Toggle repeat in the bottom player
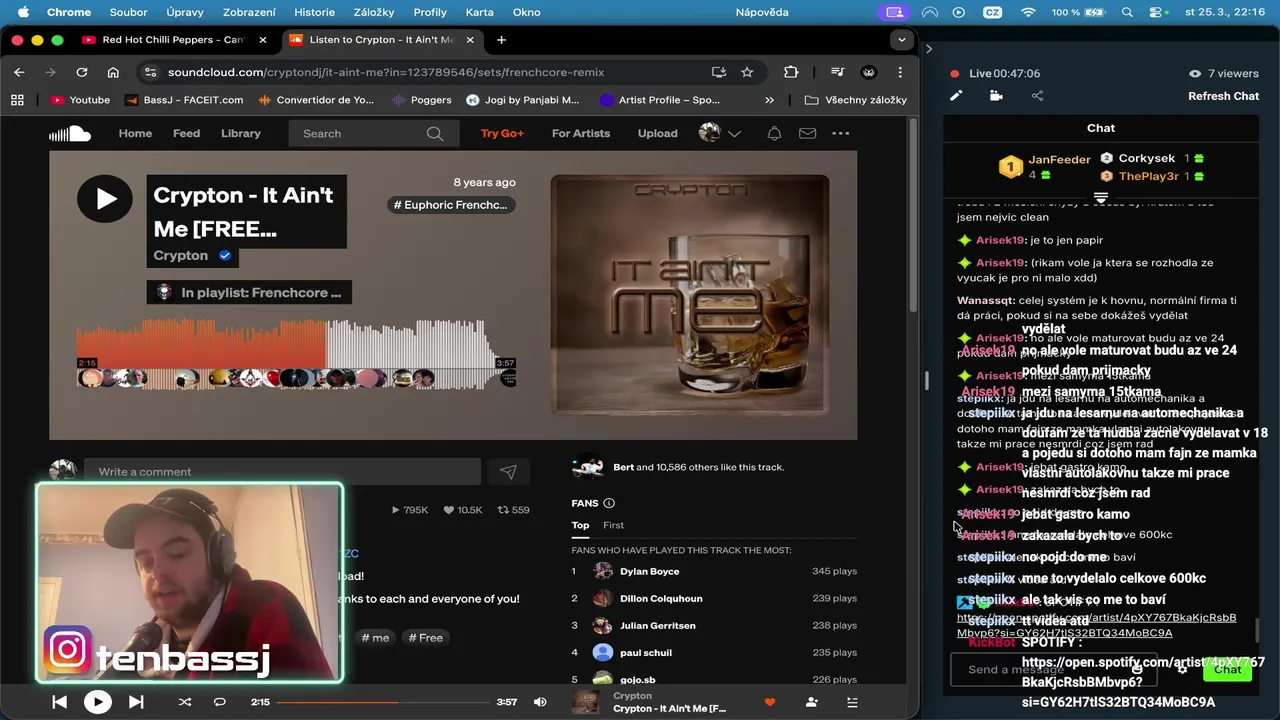 [220, 702]
